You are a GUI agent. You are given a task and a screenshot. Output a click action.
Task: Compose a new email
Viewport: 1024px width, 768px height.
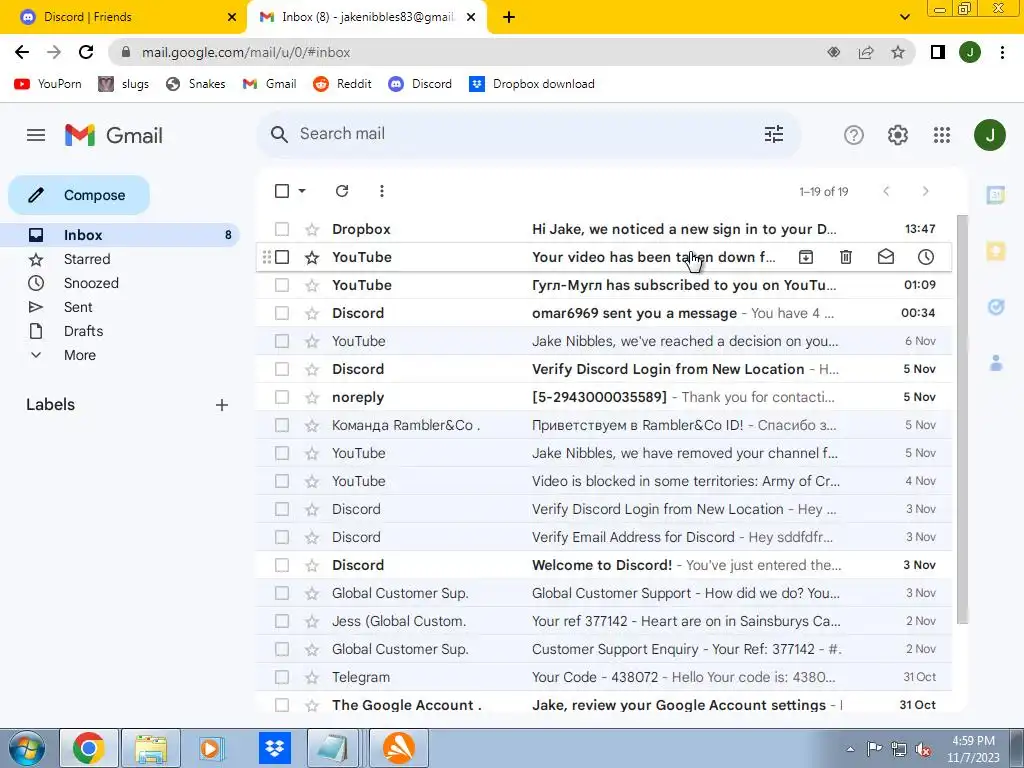79,195
